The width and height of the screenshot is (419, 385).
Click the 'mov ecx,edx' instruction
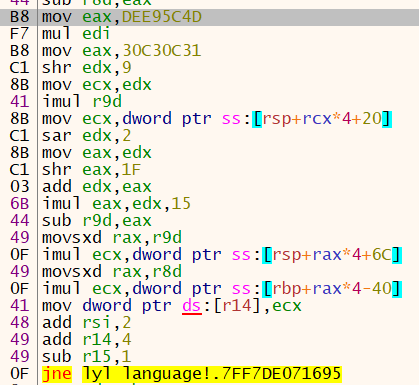[97, 85]
